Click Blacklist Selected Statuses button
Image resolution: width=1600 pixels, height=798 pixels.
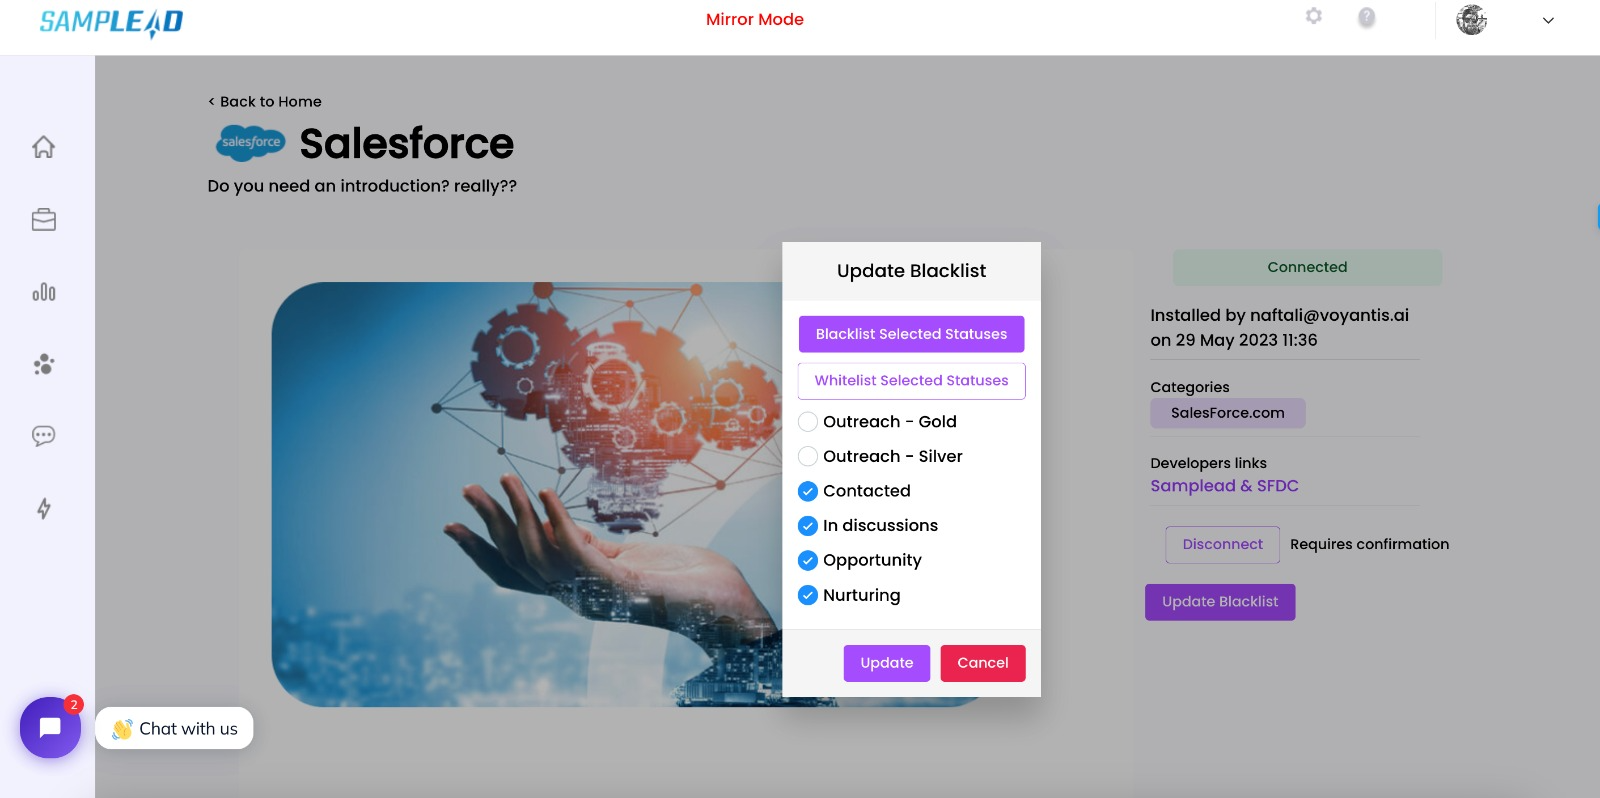(x=911, y=334)
